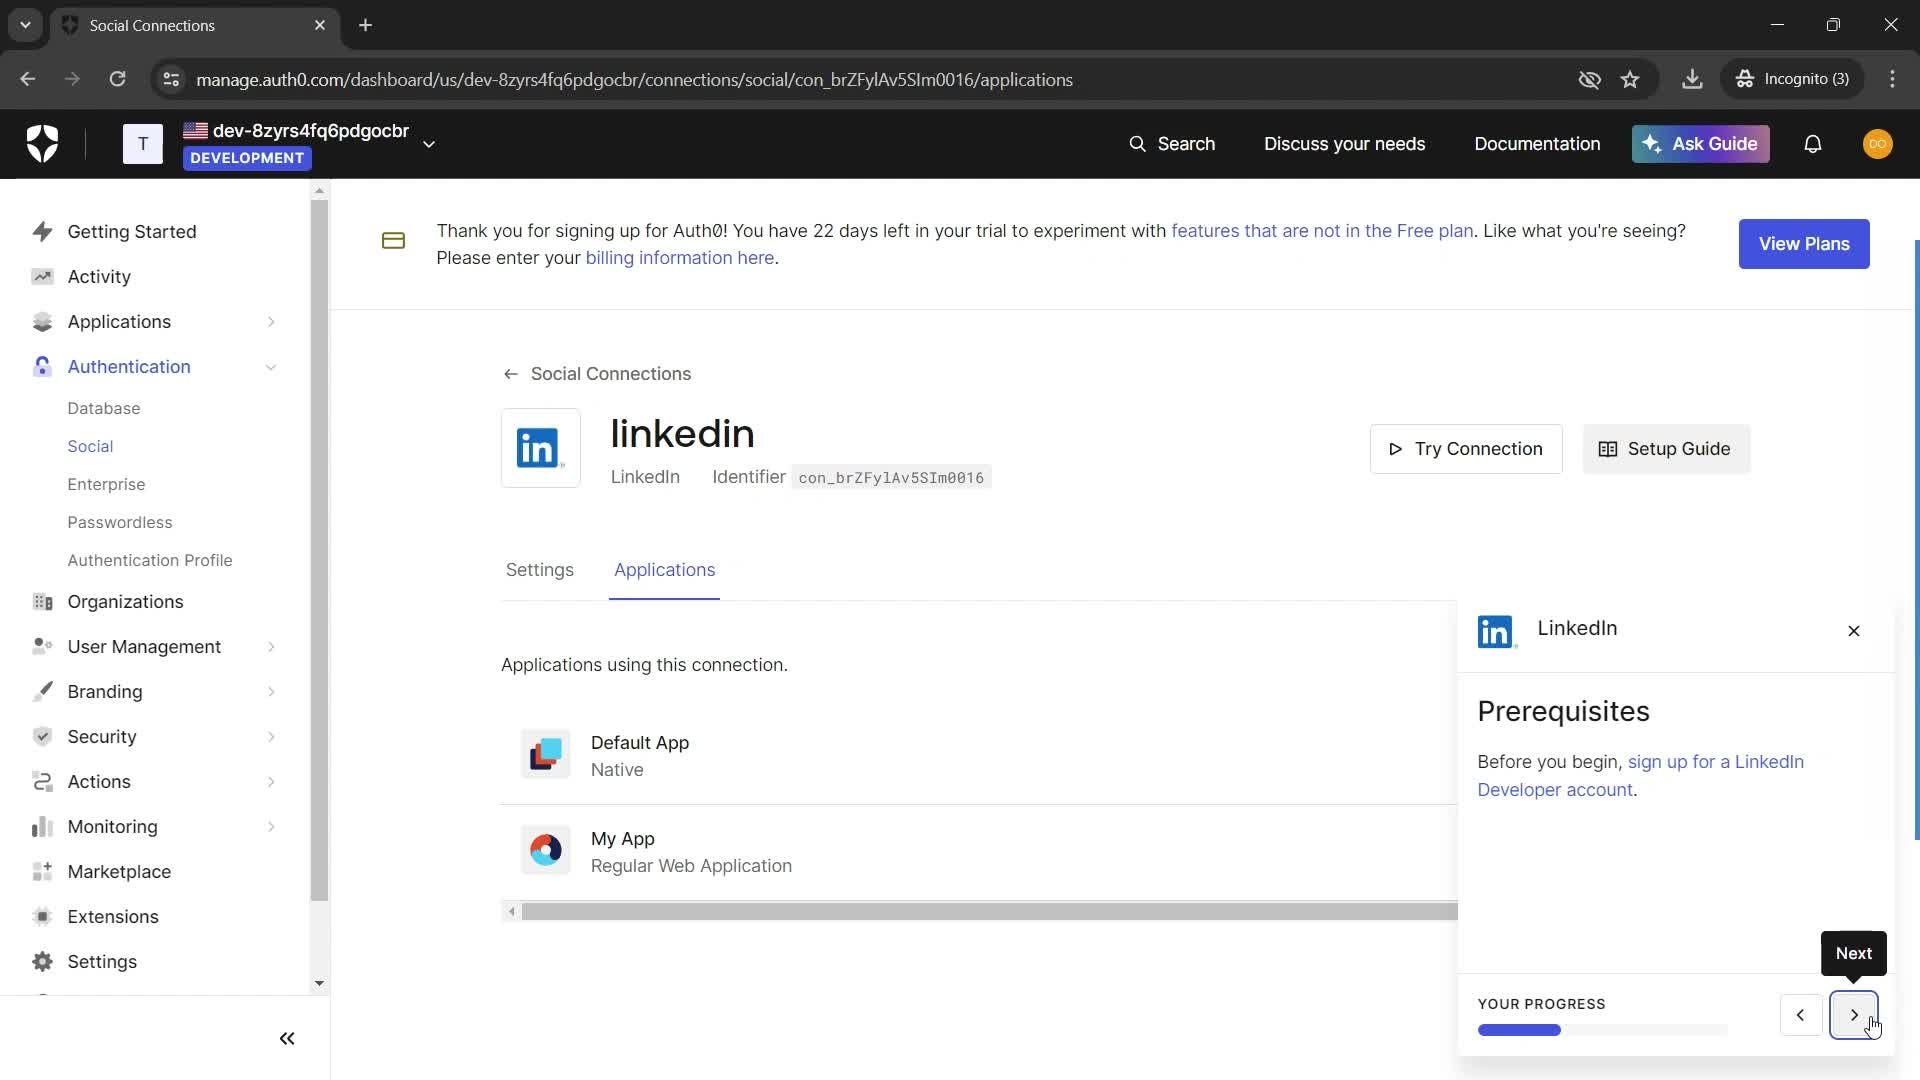Click the Auth0 shield logo

42,144
